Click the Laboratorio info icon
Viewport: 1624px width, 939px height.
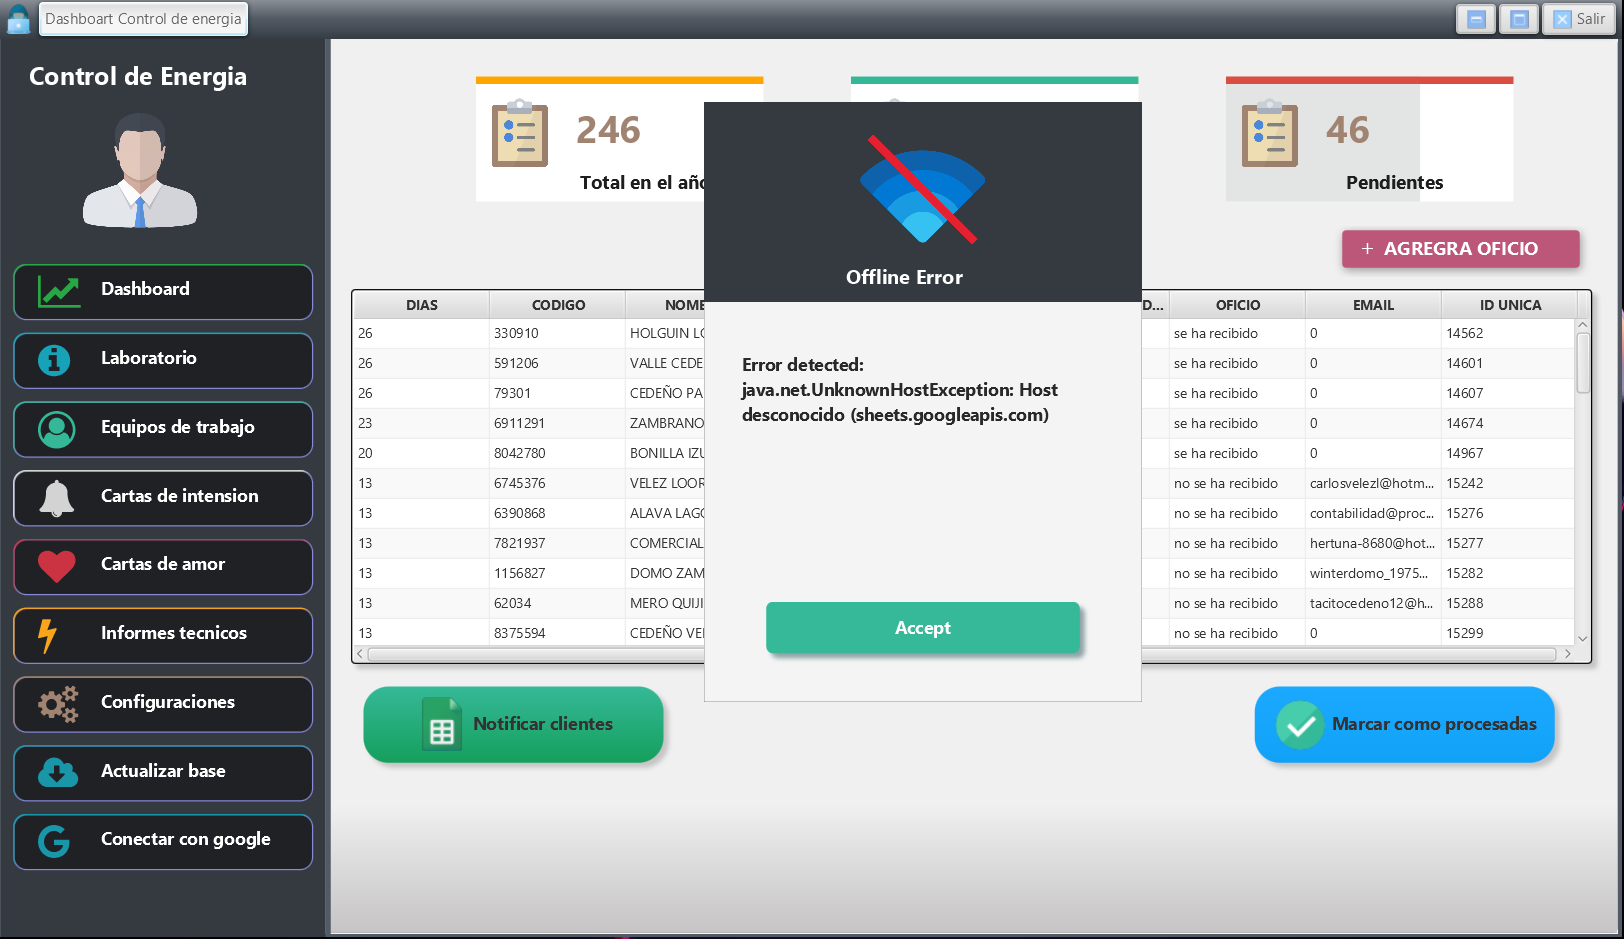[x=54, y=360]
